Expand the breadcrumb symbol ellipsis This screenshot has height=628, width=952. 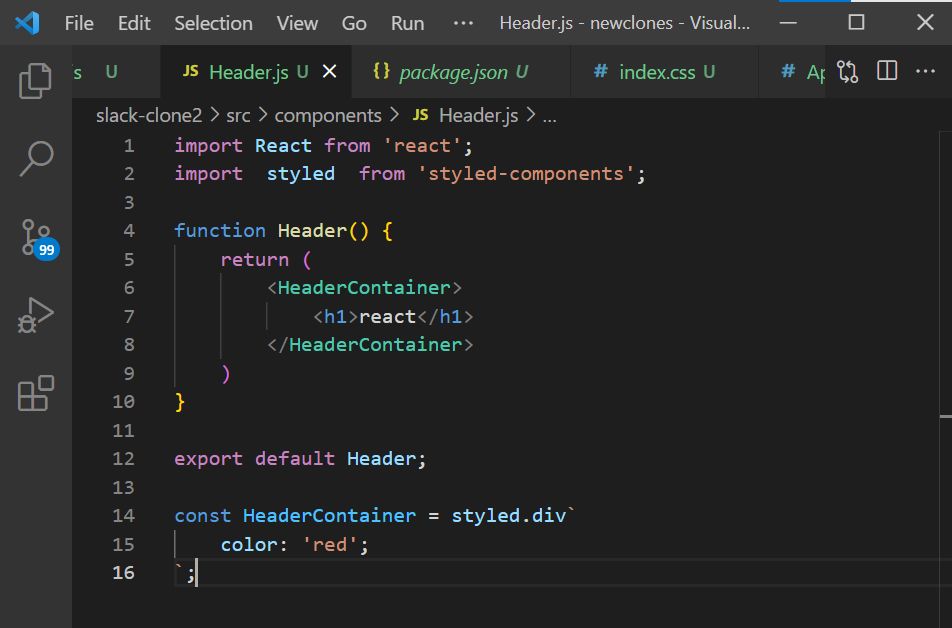click(549, 115)
